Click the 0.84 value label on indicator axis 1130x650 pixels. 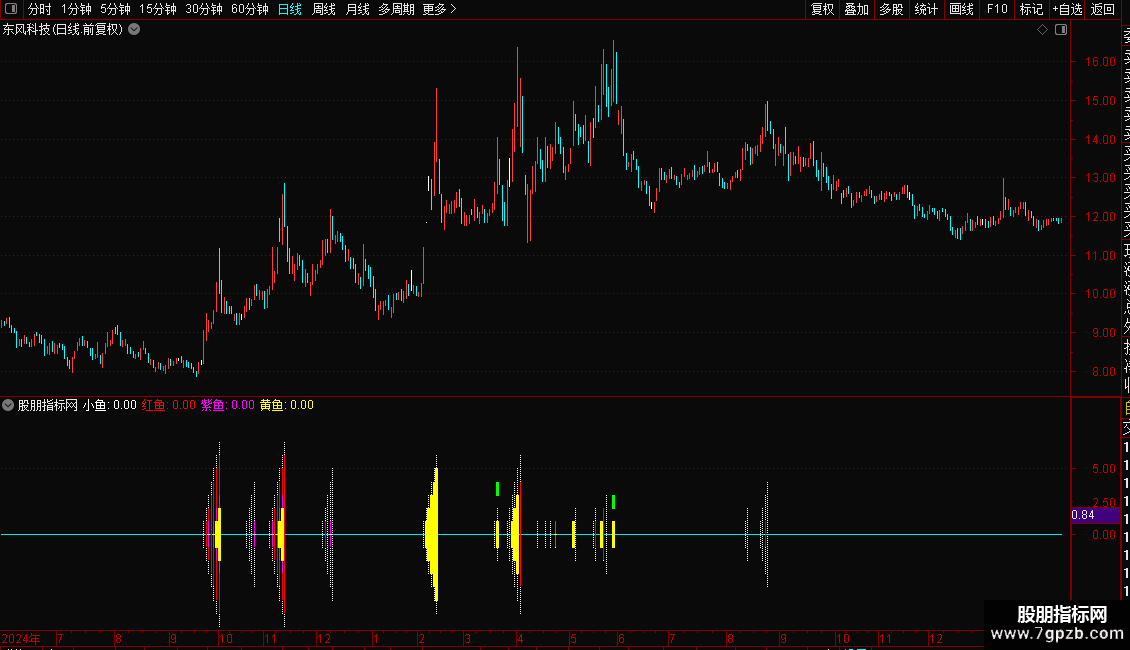click(x=1083, y=515)
